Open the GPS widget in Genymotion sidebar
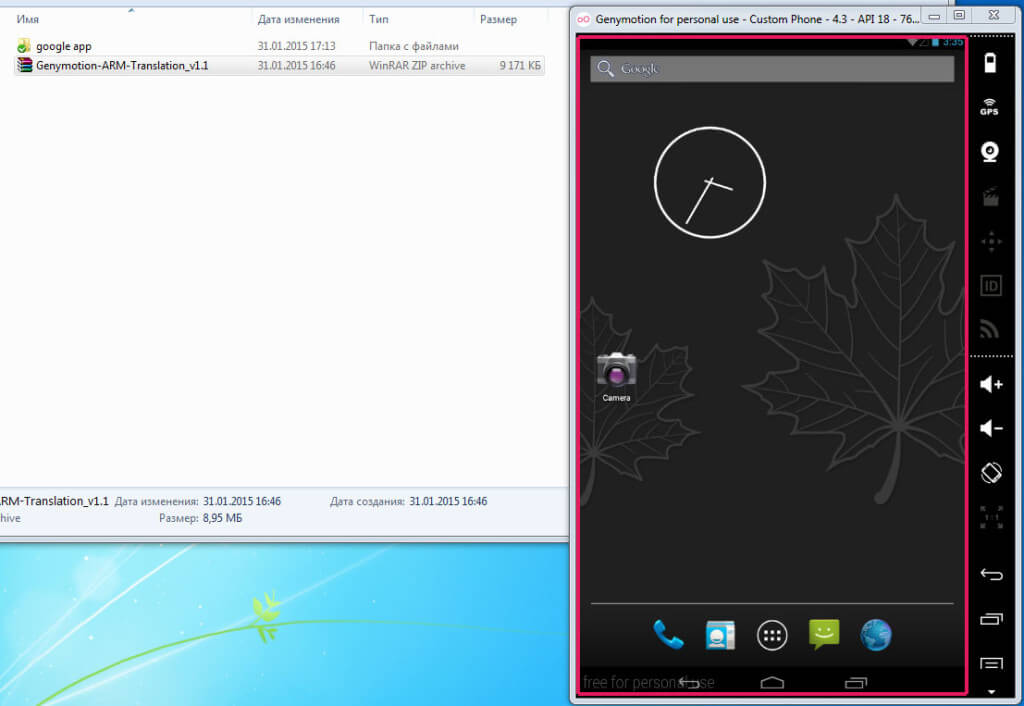1024x706 pixels. (x=989, y=107)
